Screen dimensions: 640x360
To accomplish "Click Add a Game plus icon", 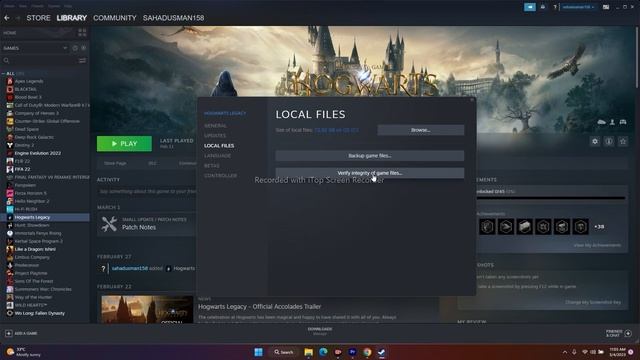I will [9, 333].
